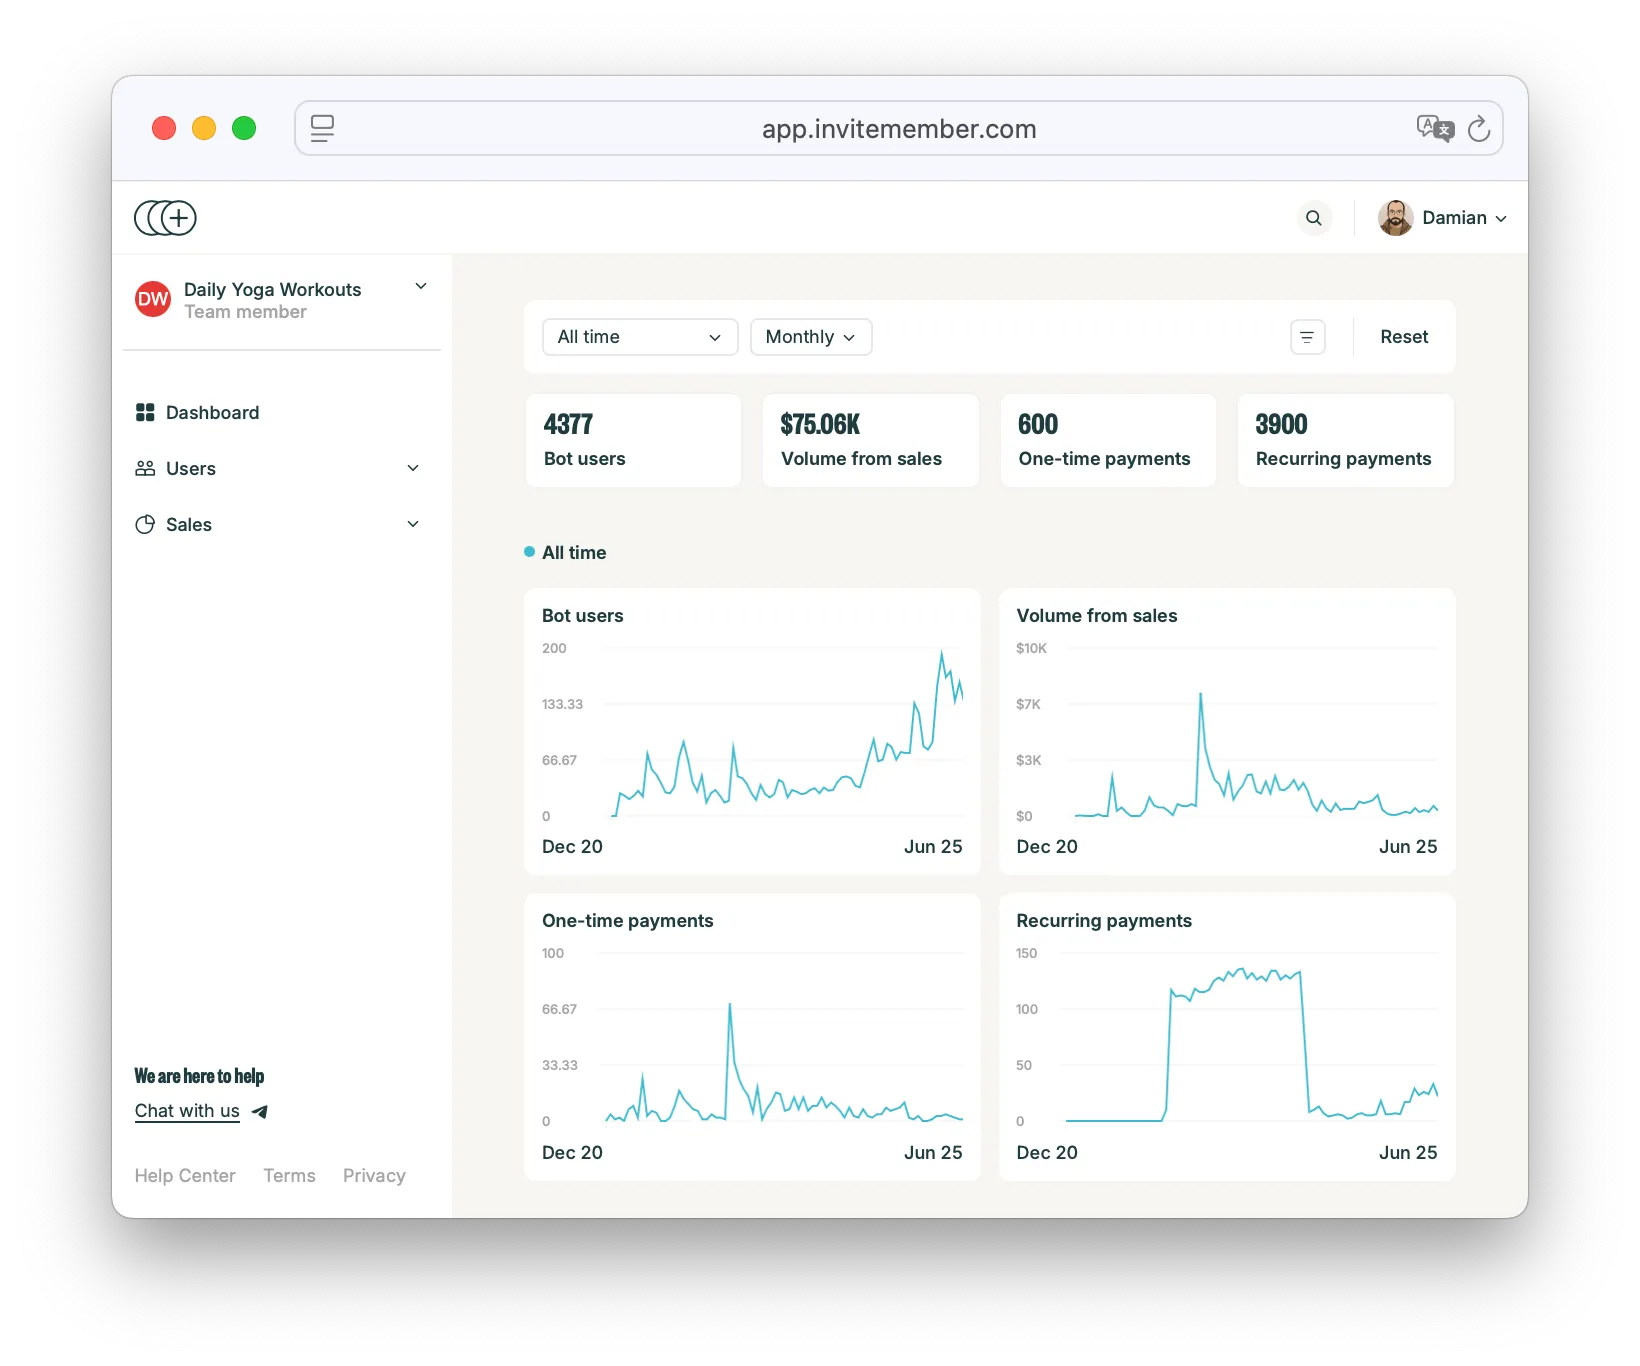Expand the Sales sidebar section

click(x=413, y=524)
